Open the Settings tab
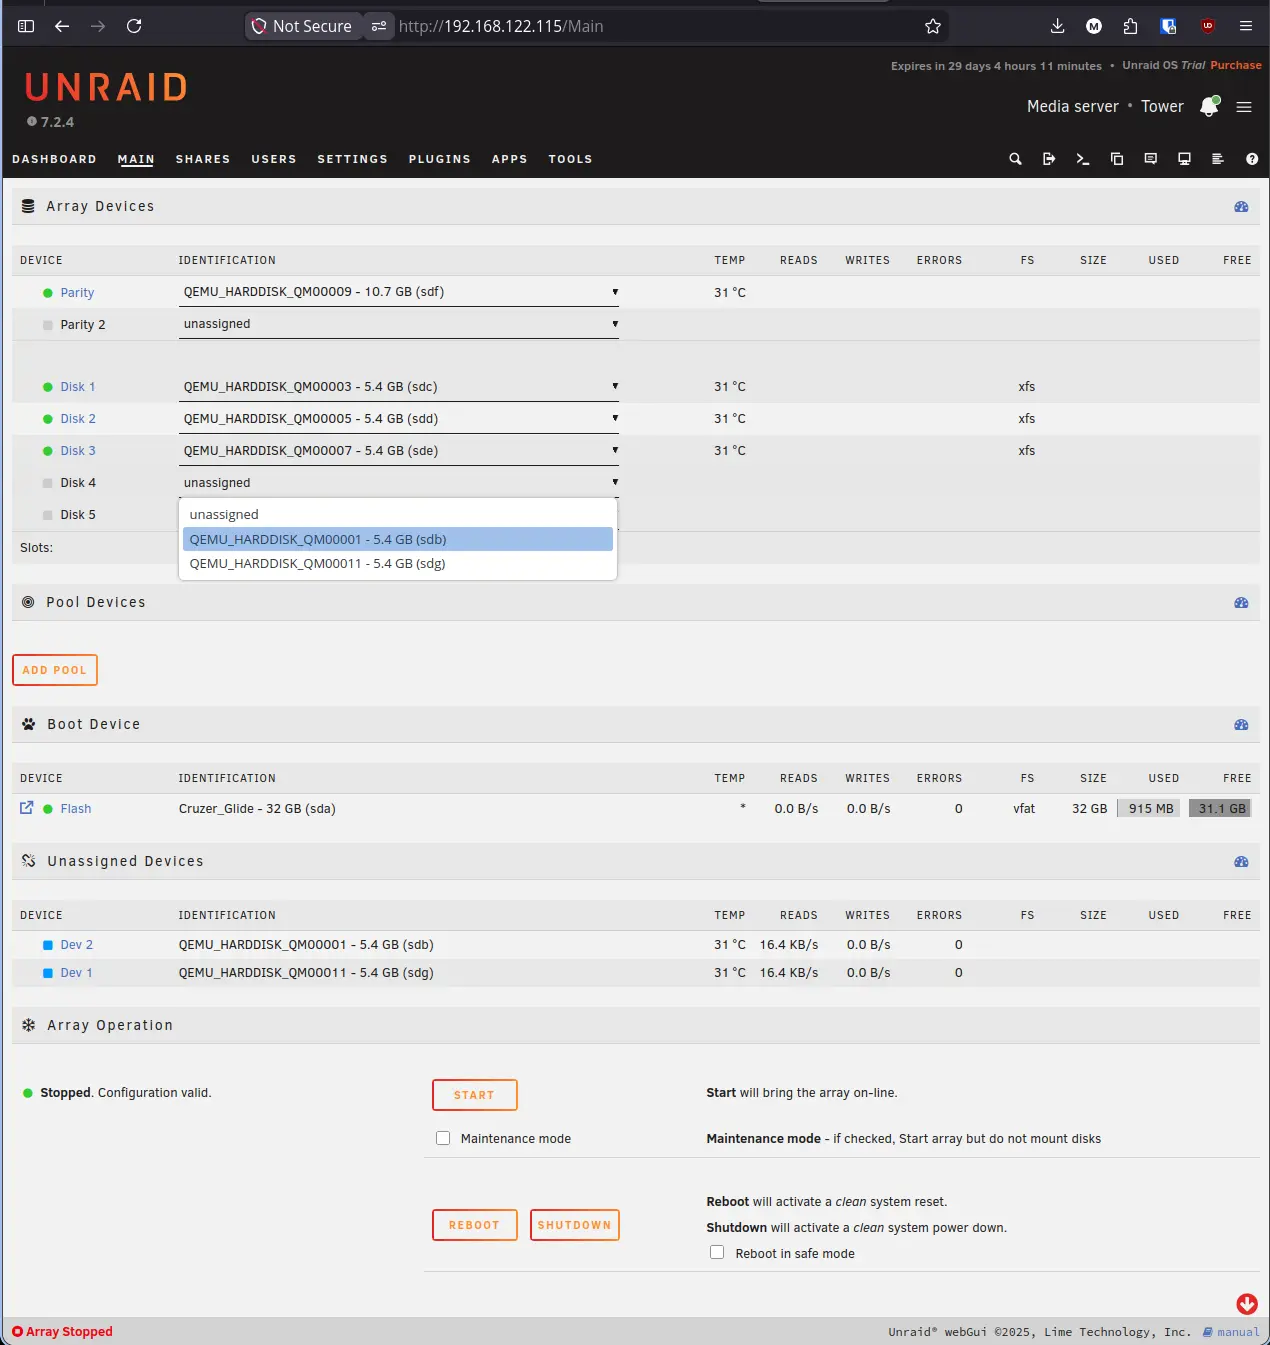Image resolution: width=1270 pixels, height=1345 pixels. (x=352, y=159)
